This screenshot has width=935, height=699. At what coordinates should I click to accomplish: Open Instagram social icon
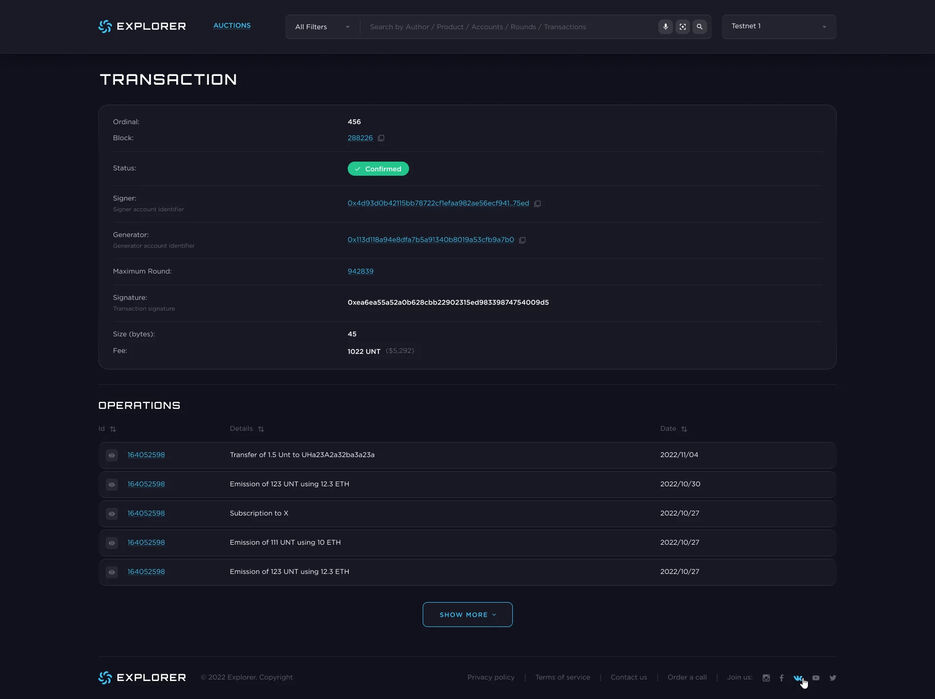(766, 678)
